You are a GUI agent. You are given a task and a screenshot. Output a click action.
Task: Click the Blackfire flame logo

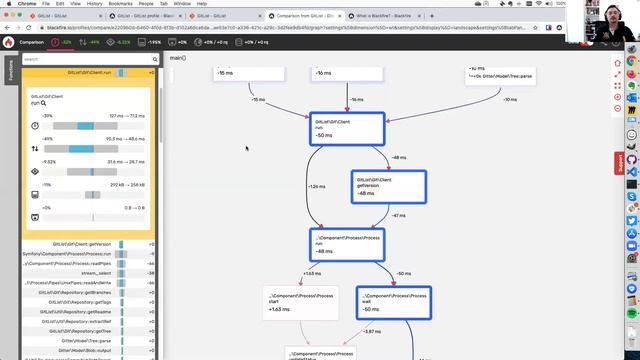(x=8, y=42)
